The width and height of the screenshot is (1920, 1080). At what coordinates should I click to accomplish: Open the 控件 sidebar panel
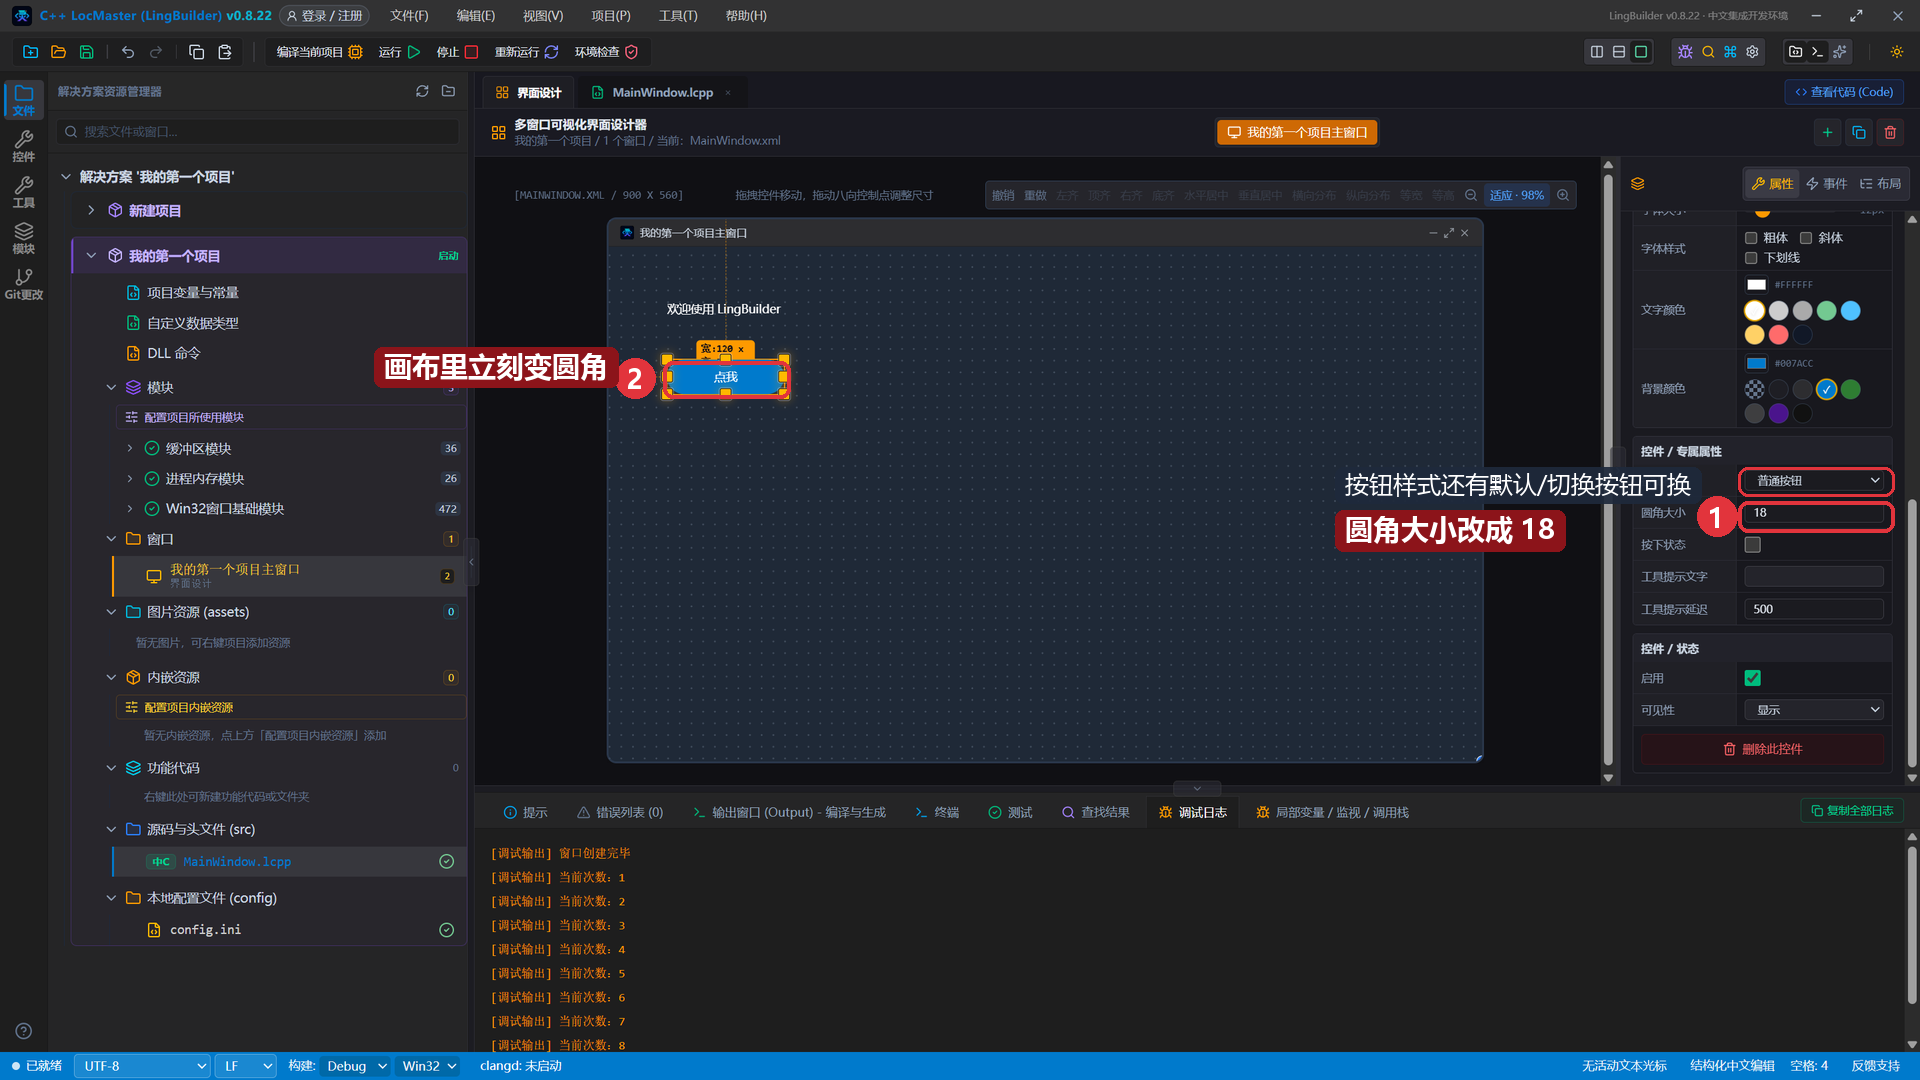coord(24,146)
